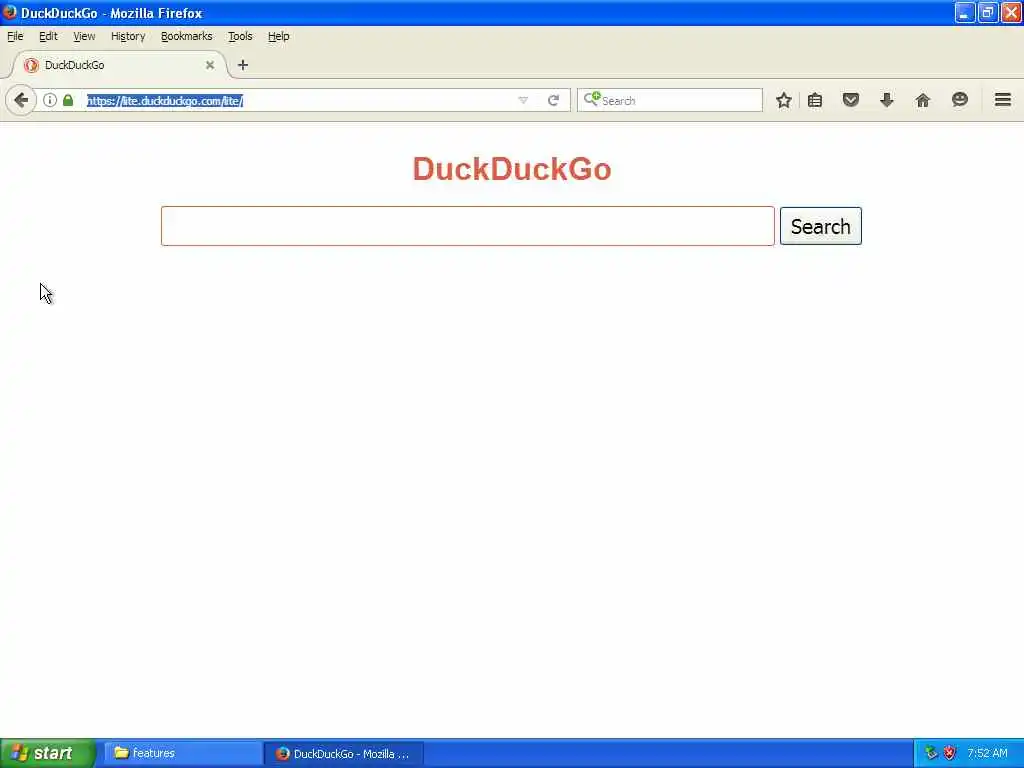This screenshot has height=768, width=1024.
Task: Open the File menu
Action: point(15,36)
